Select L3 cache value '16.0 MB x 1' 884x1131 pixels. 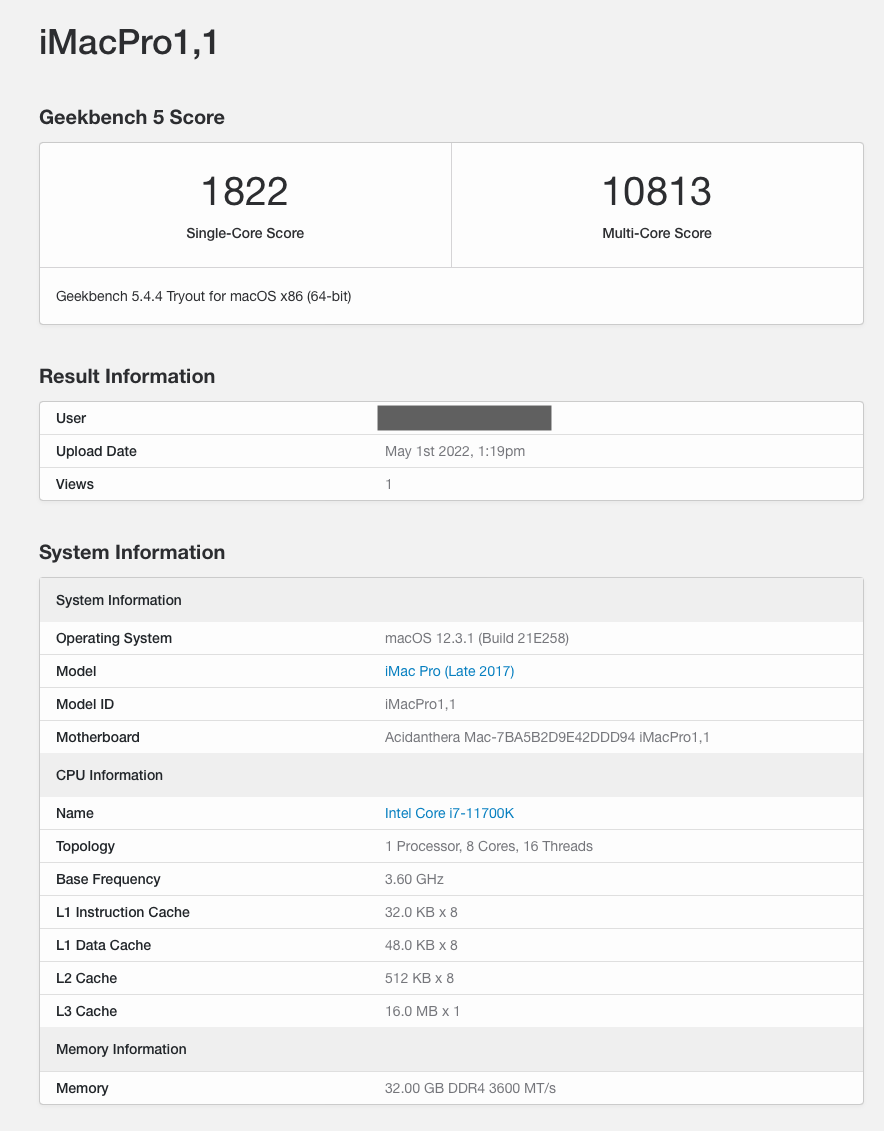coord(422,1012)
